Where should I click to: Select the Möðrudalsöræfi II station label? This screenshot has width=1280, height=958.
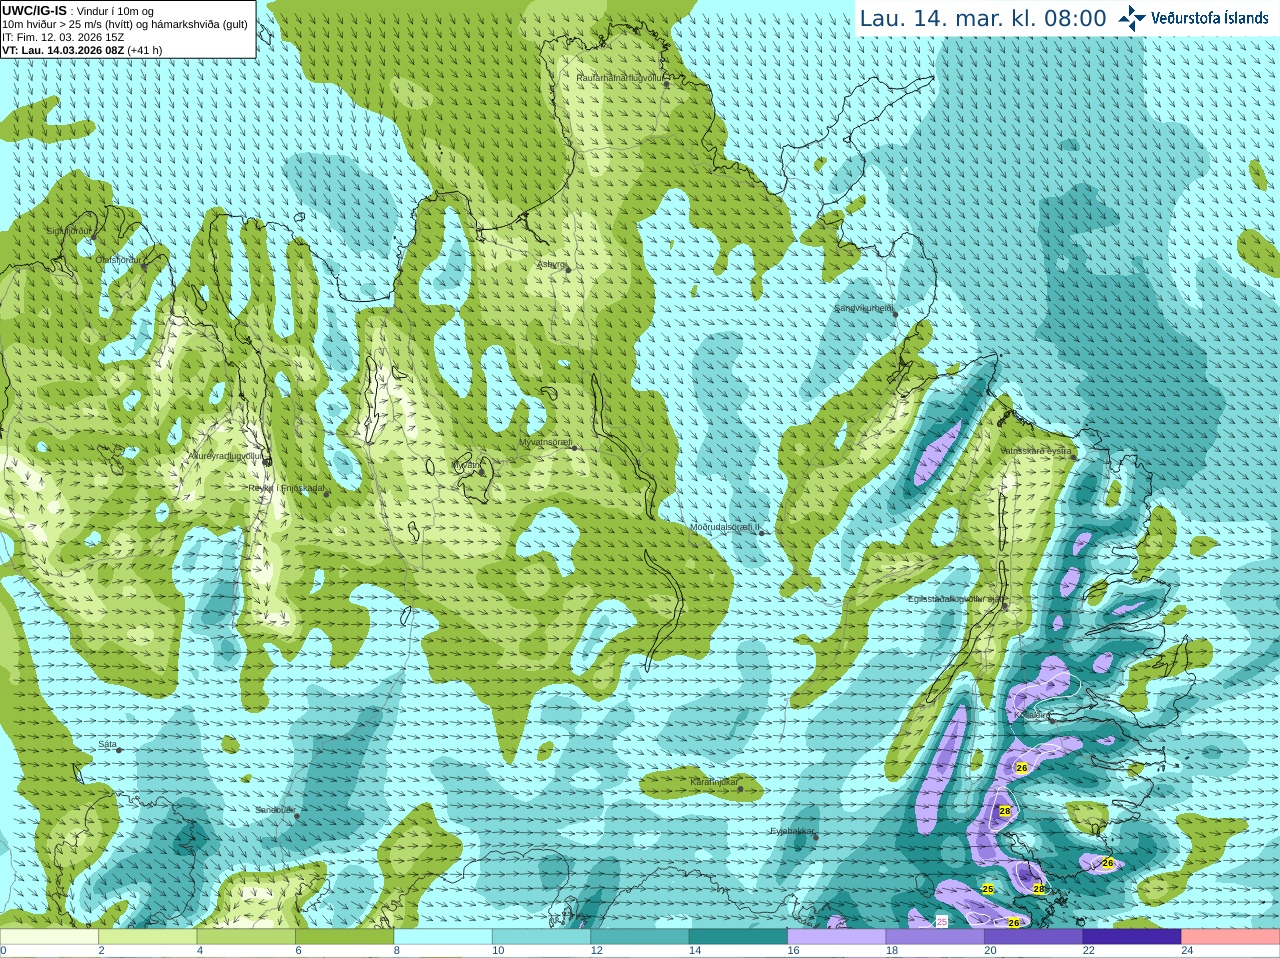coord(725,527)
